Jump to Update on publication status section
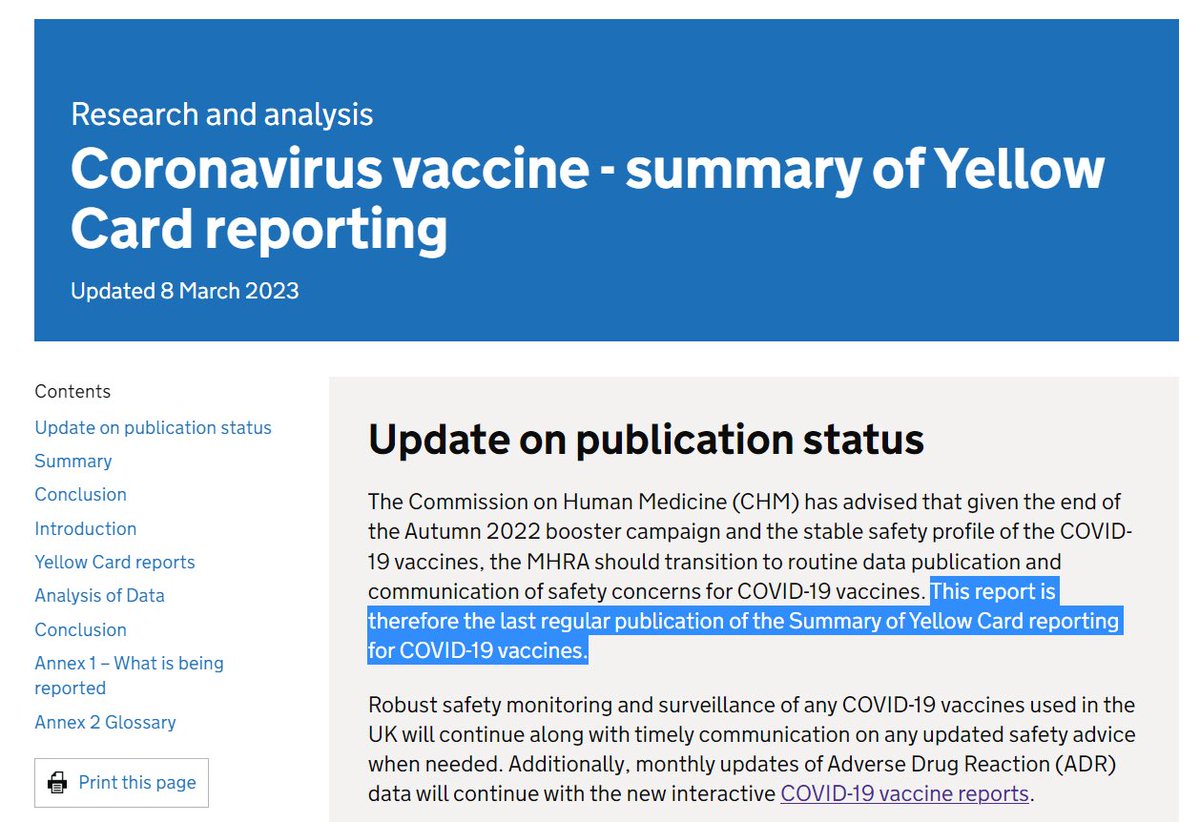Viewport: 1200px width, 822px height. 153,428
